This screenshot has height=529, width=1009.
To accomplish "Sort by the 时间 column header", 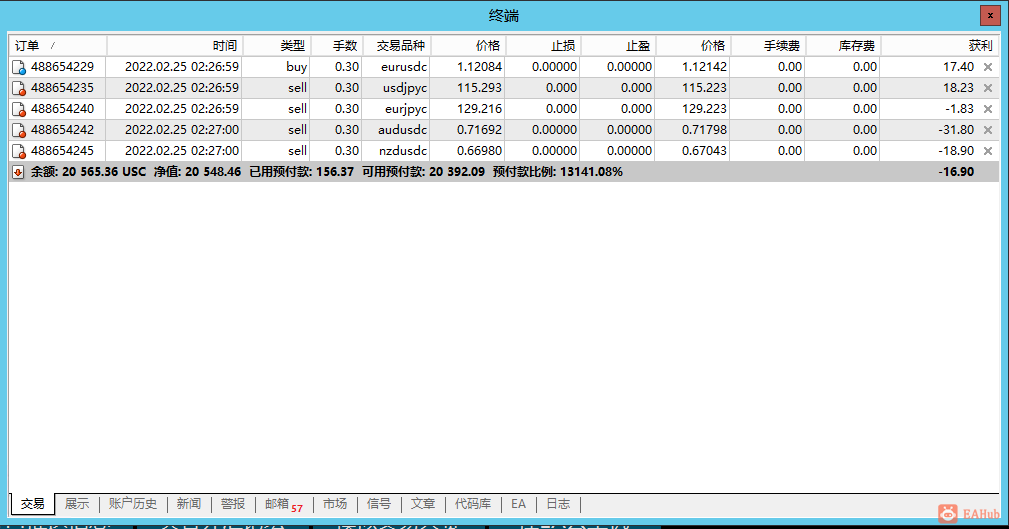I will (174, 46).
